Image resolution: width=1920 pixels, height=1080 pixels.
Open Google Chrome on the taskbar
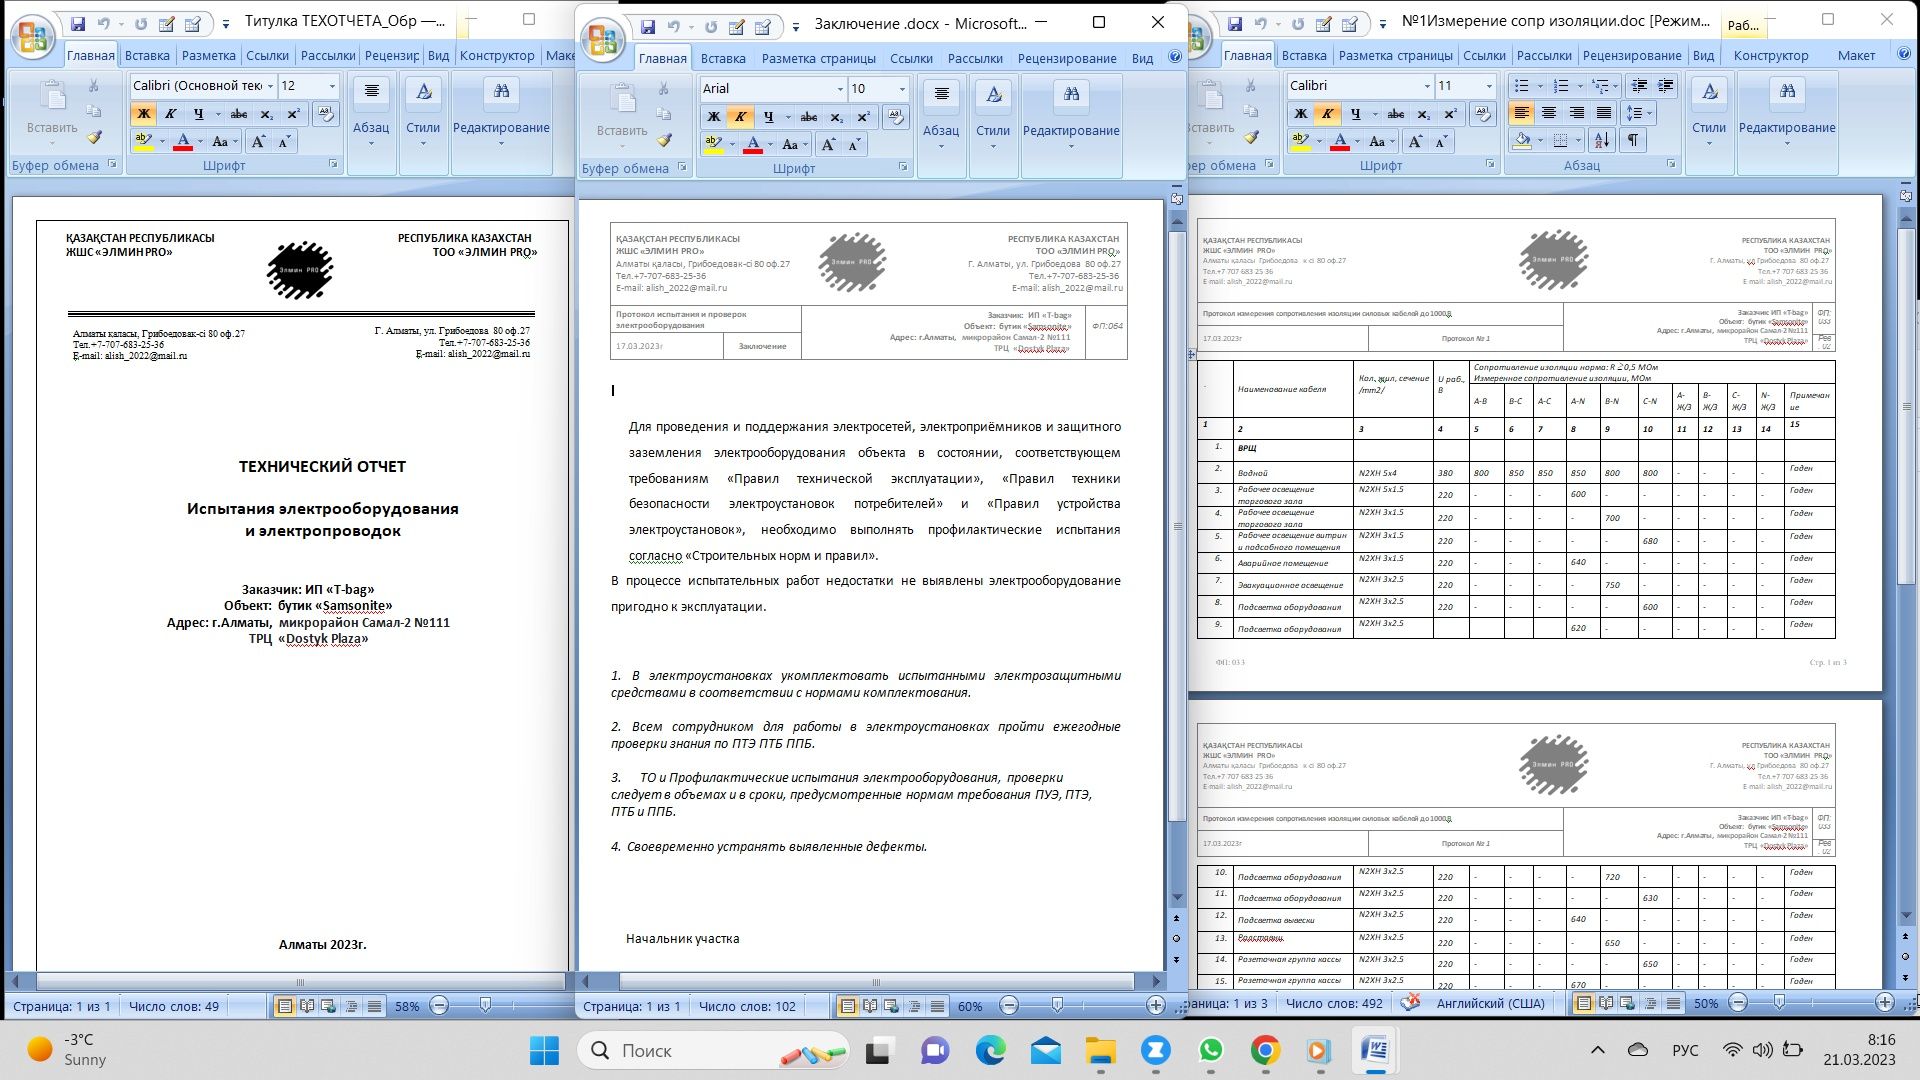(x=1265, y=1050)
